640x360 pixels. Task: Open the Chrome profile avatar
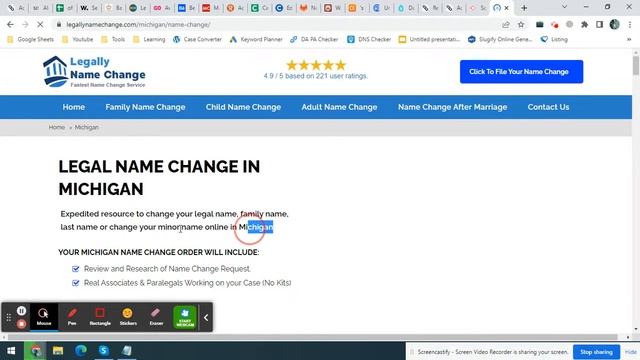click(614, 24)
